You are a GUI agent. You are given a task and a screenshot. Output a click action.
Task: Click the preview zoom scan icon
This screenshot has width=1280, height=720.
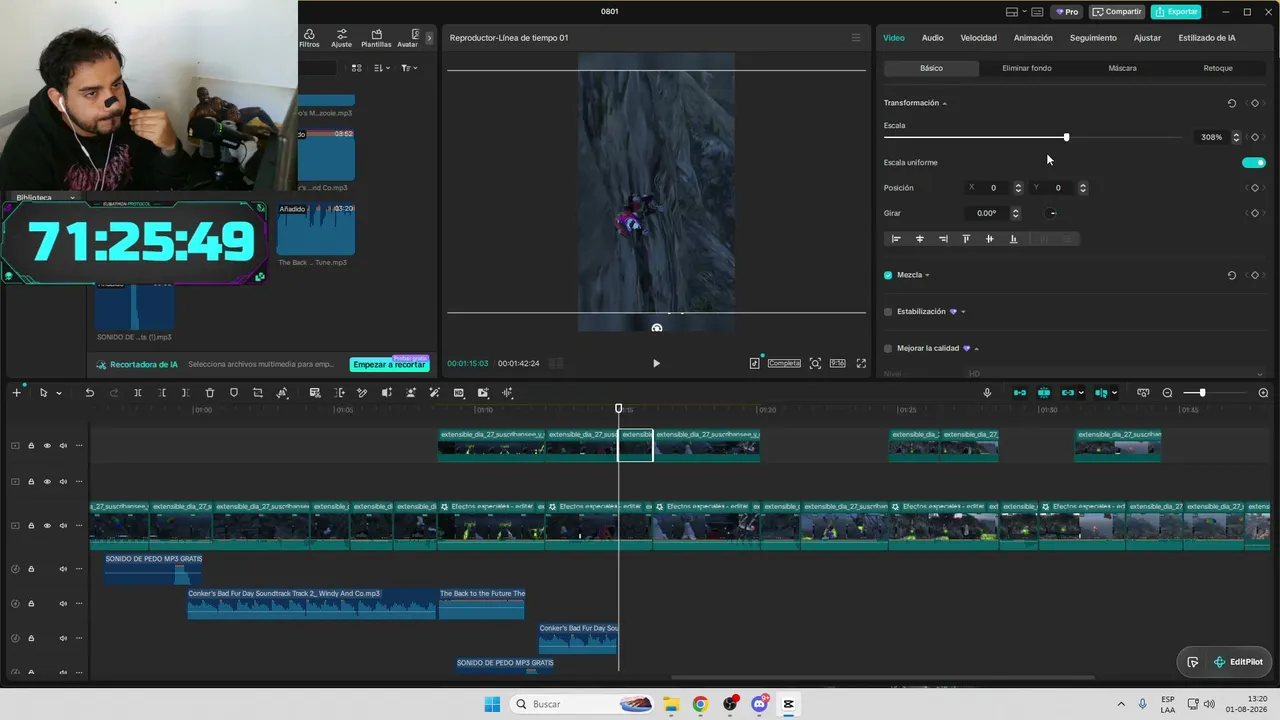(815, 364)
